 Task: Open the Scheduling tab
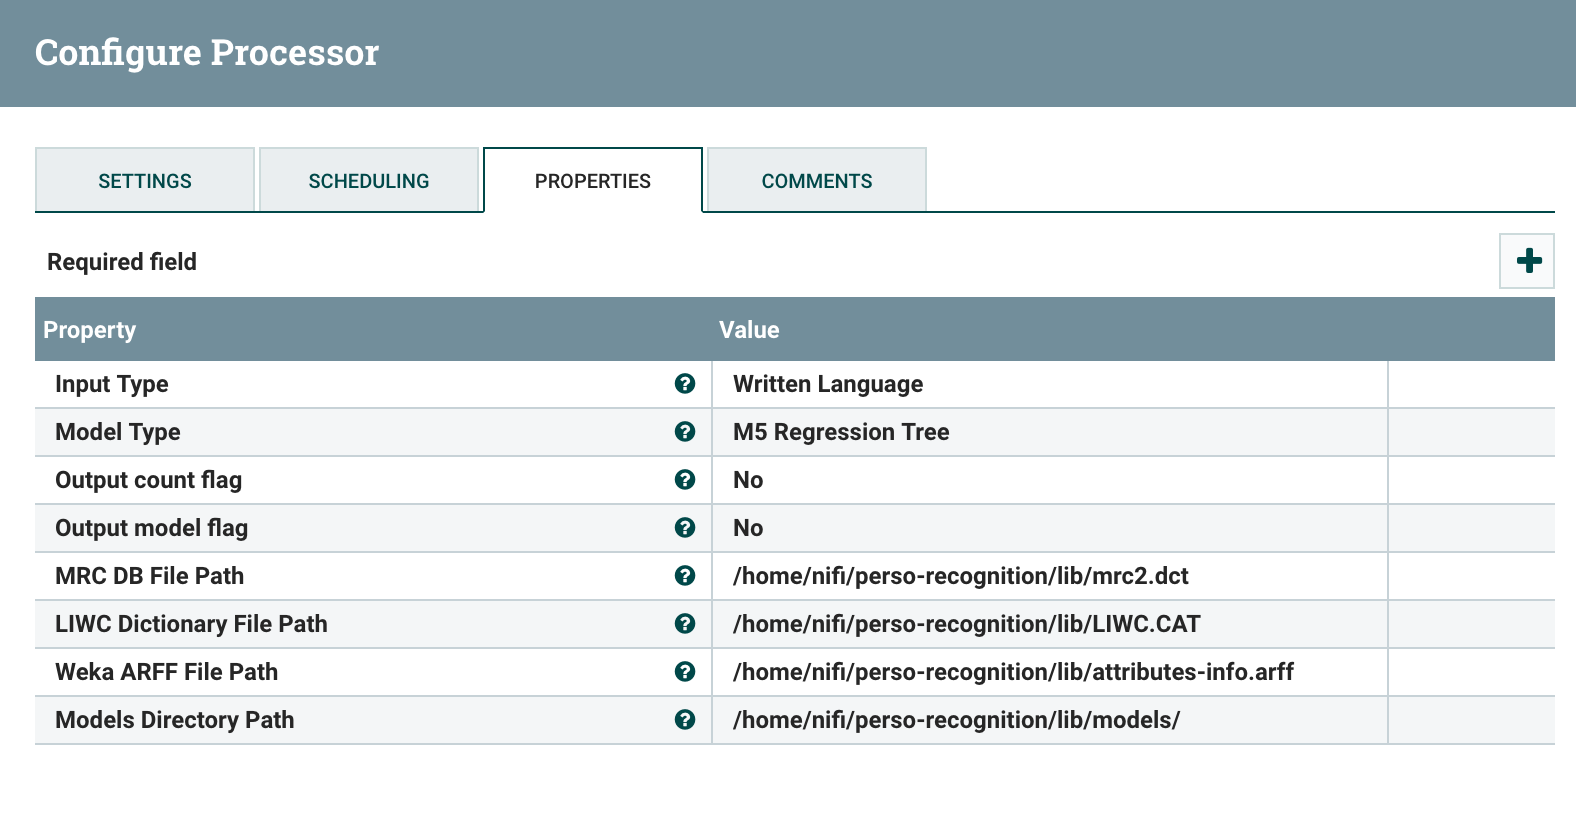(369, 181)
